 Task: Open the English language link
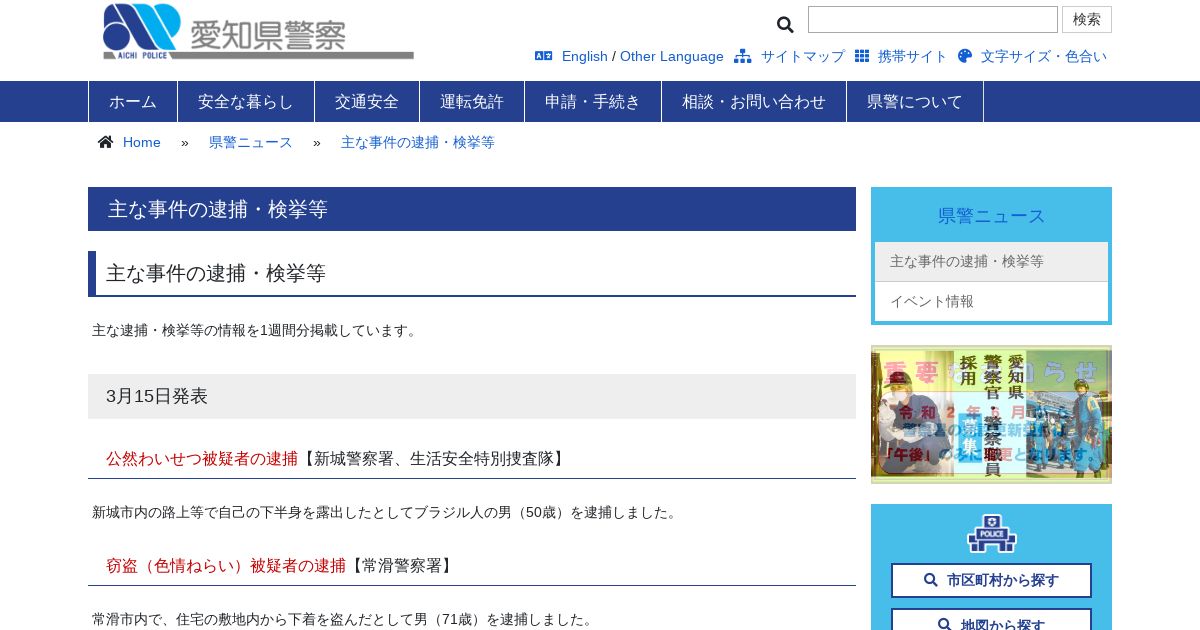click(x=585, y=56)
